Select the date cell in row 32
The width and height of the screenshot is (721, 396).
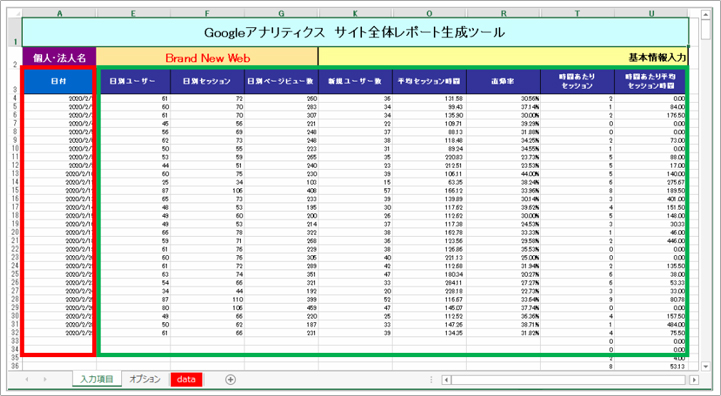pyautogui.click(x=58, y=333)
